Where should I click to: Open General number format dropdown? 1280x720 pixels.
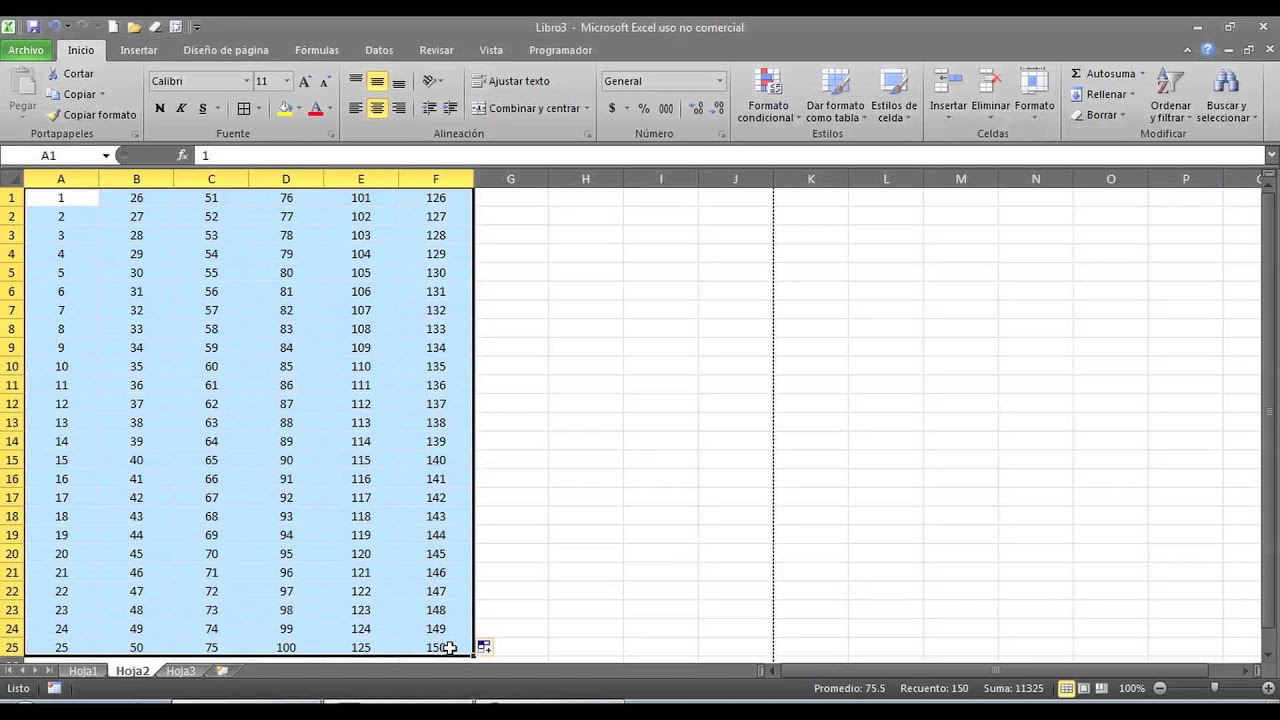pyautogui.click(x=719, y=81)
